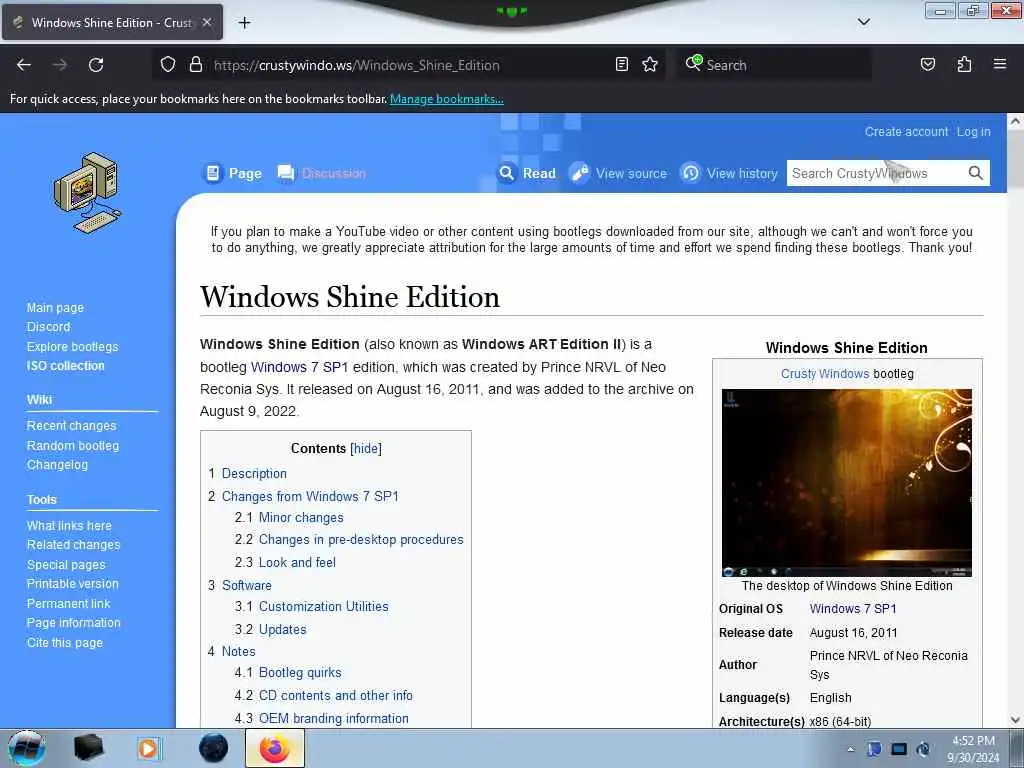Open the tracking protection shield icon
The width and height of the screenshot is (1024, 768).
pos(168,65)
